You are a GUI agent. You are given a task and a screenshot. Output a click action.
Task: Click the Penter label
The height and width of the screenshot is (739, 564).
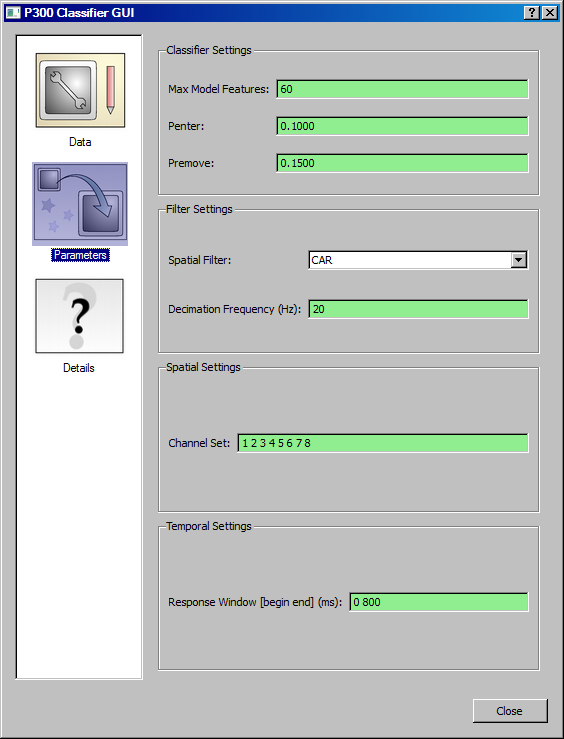click(x=186, y=126)
